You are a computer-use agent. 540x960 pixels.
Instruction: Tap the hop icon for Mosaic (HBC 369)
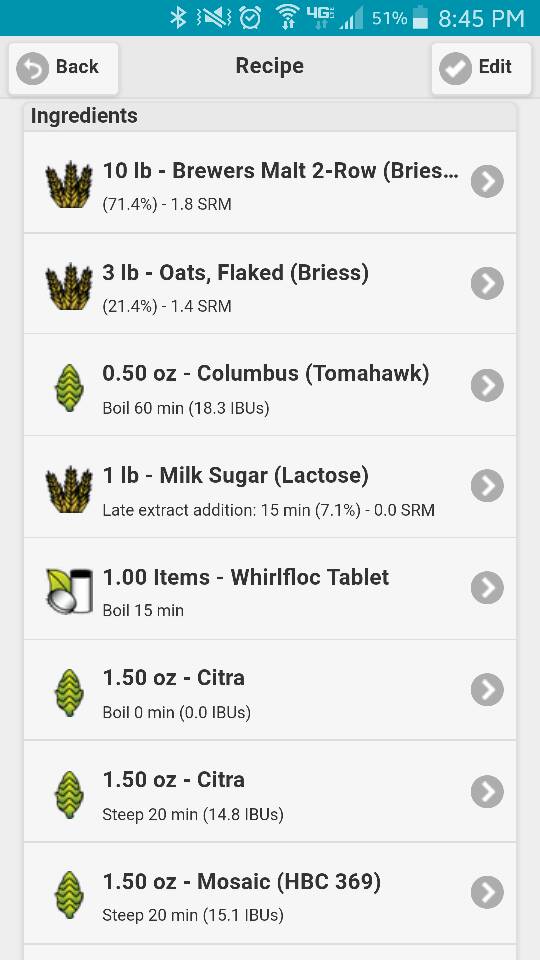coord(69,894)
